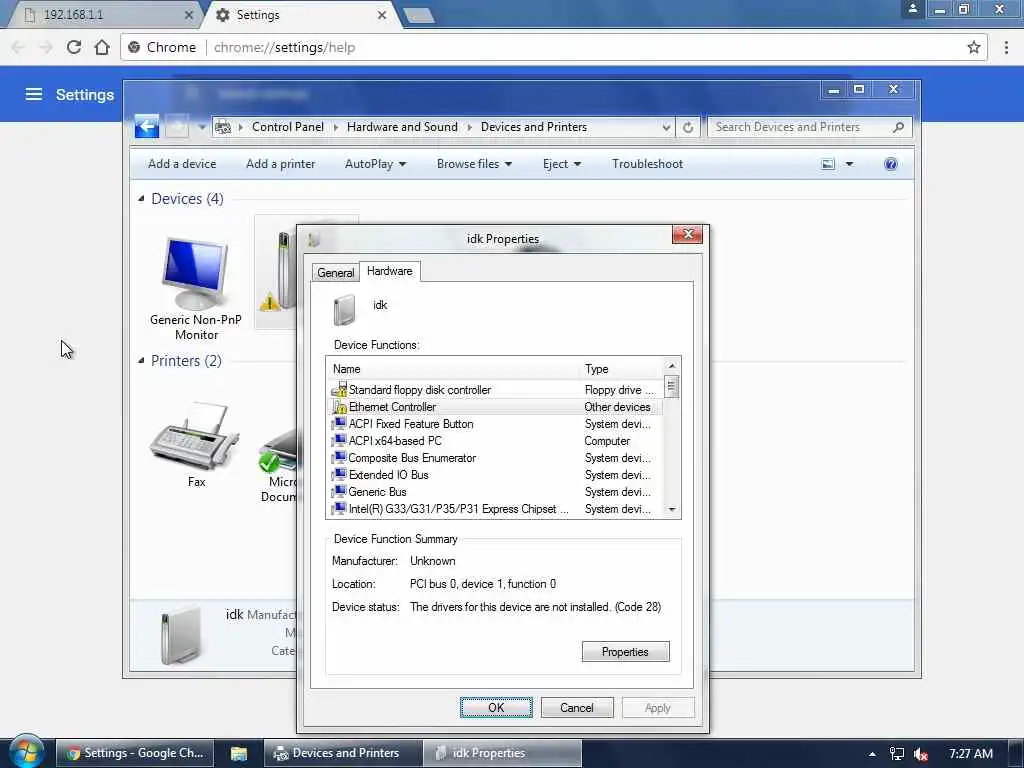Select the Hardware tab
Screen dimensions: 1024x768
389,271
